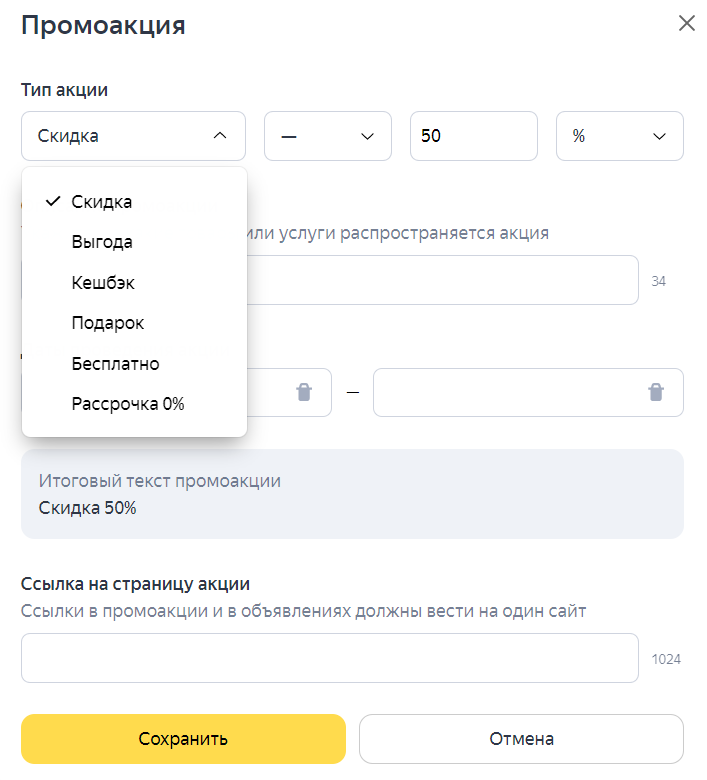Close the Промоакция dialog with X icon
The width and height of the screenshot is (707, 780).
click(686, 24)
